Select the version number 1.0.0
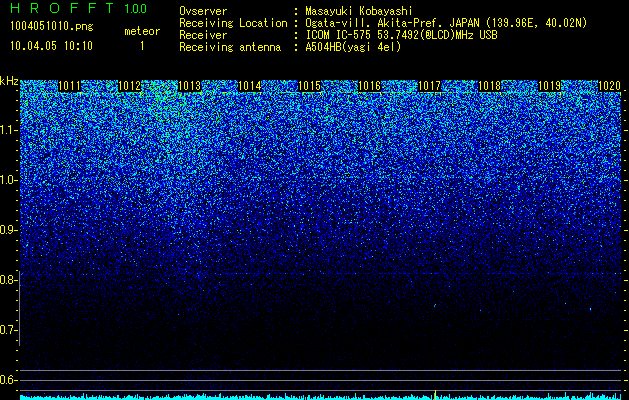Viewport: 629px width, 400px height. click(136, 8)
